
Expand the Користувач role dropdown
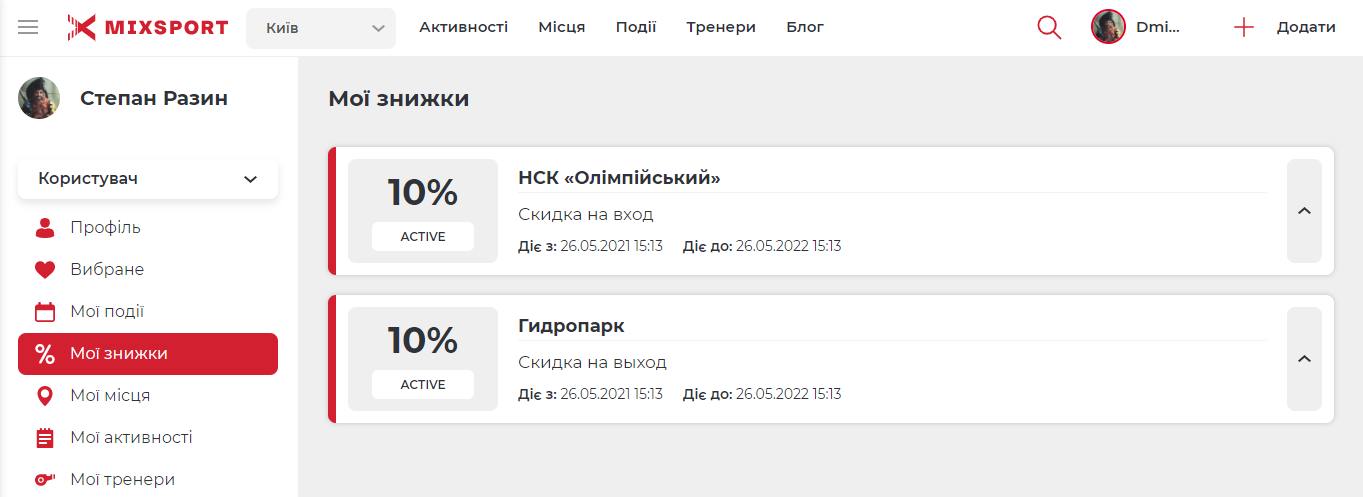(148, 179)
